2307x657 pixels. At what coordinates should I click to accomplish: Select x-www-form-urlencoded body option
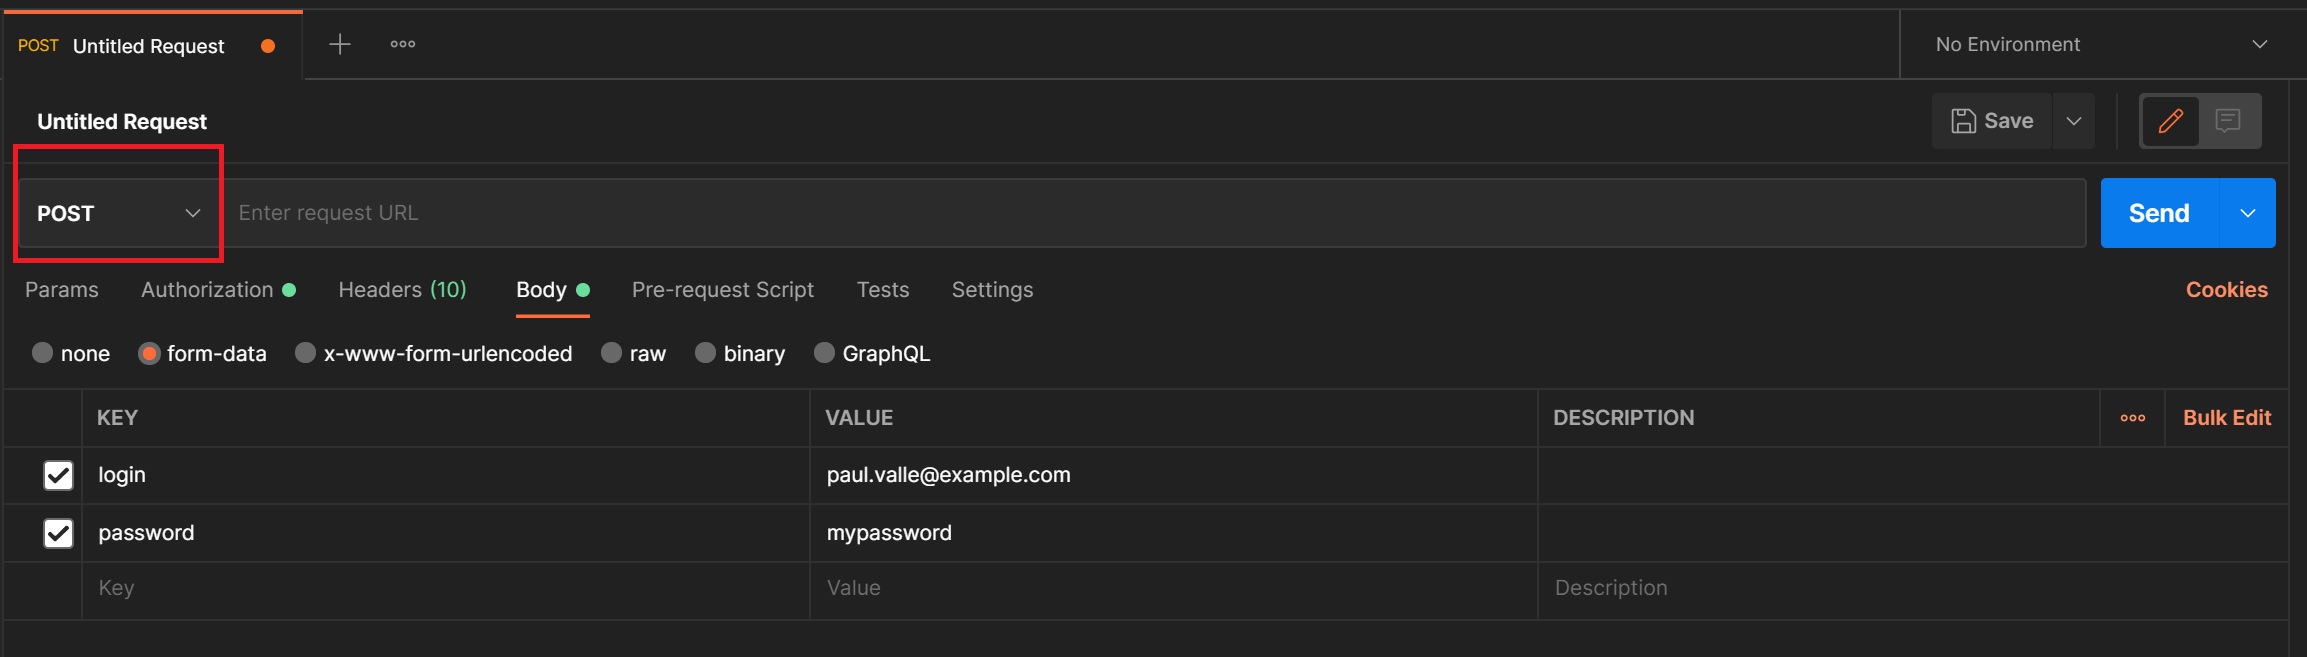(306, 353)
